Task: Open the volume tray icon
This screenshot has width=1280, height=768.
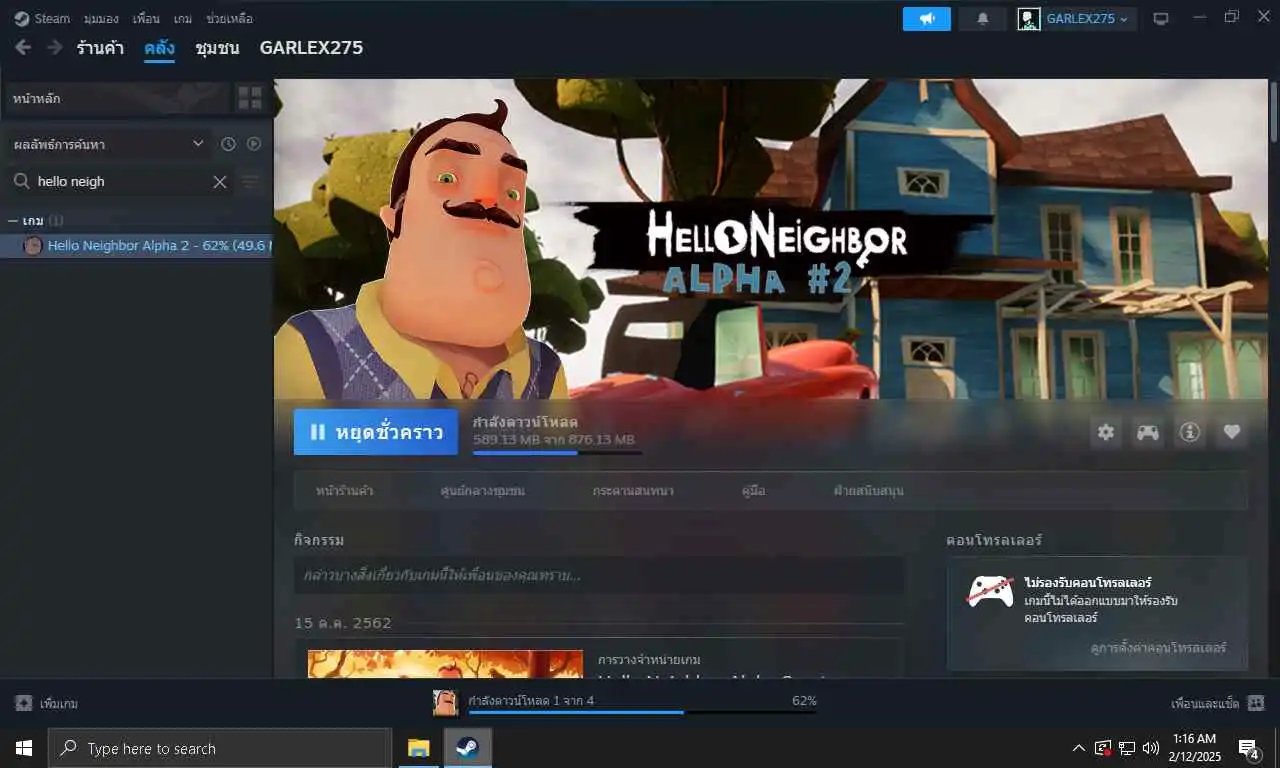Action: [1151, 748]
